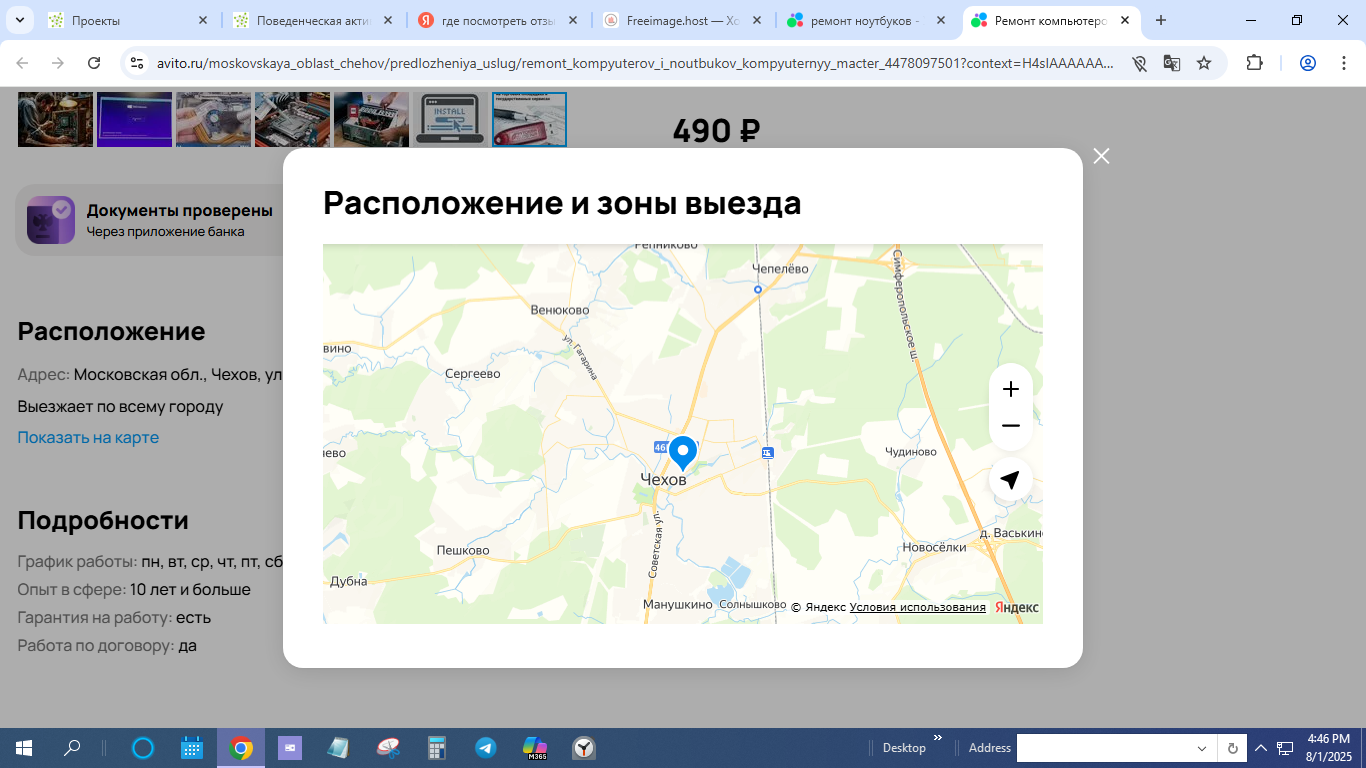Click the taskbar Address input field
1366x768 pixels.
coord(1101,748)
